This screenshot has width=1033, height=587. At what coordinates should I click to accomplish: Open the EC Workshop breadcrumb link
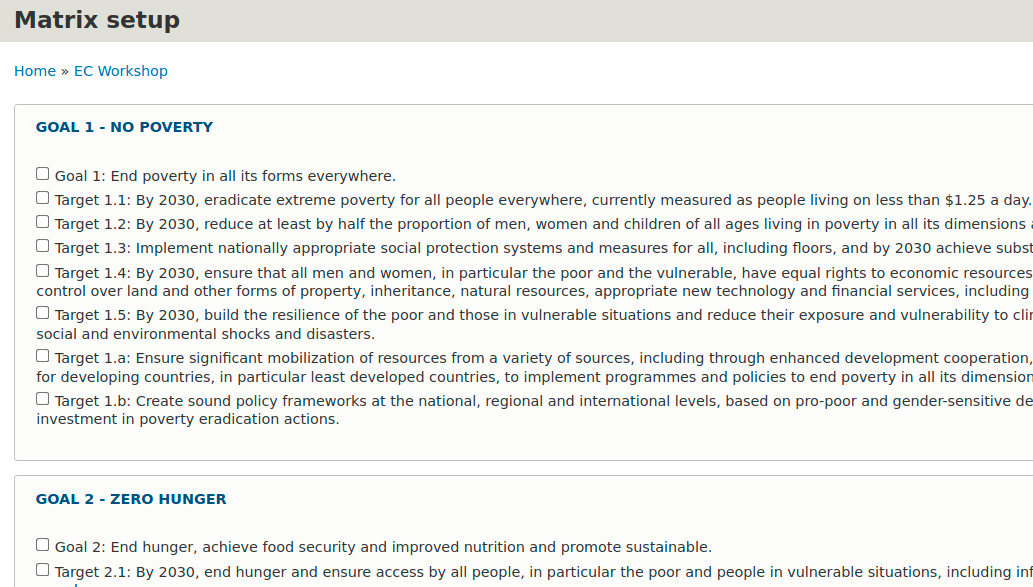(x=121, y=71)
